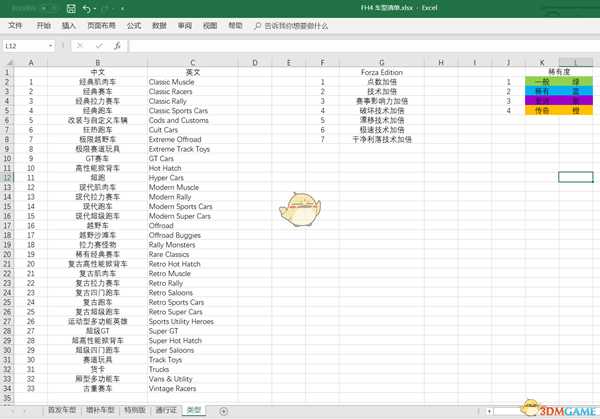Select the orange 传奇 rarity cell
This screenshot has width=600, height=419.
(x=542, y=110)
